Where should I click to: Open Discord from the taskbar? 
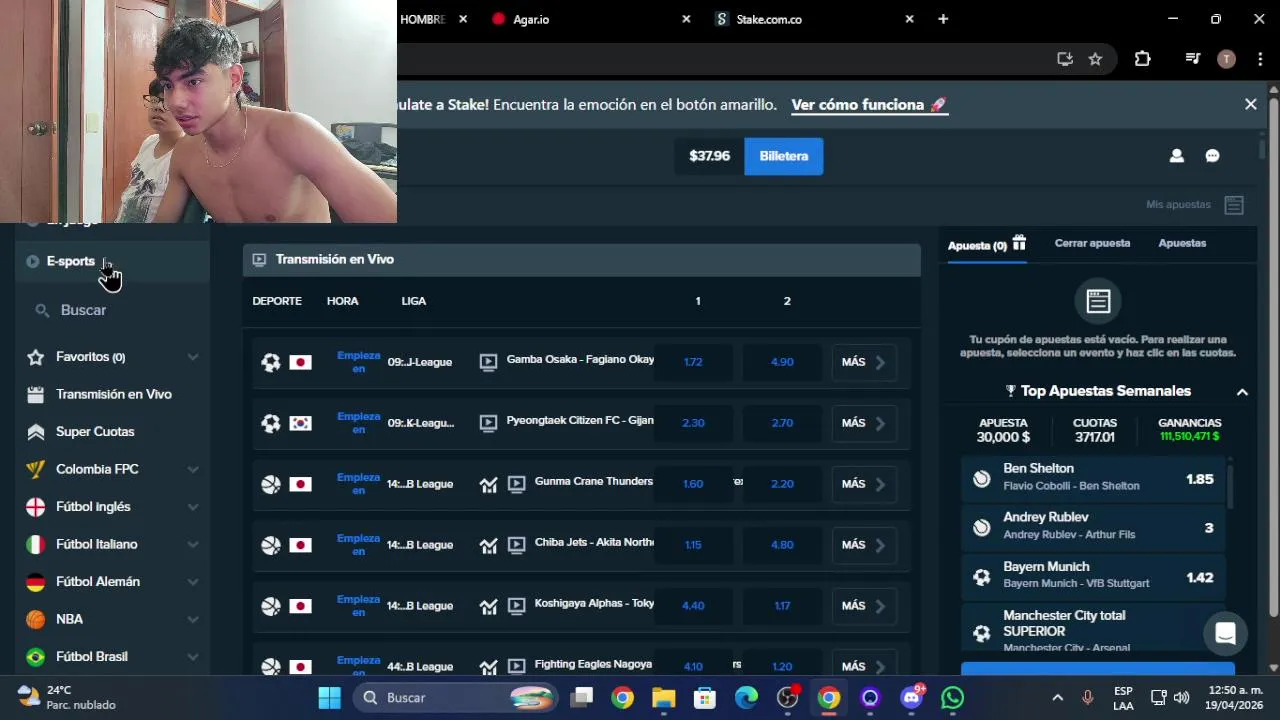(912, 698)
